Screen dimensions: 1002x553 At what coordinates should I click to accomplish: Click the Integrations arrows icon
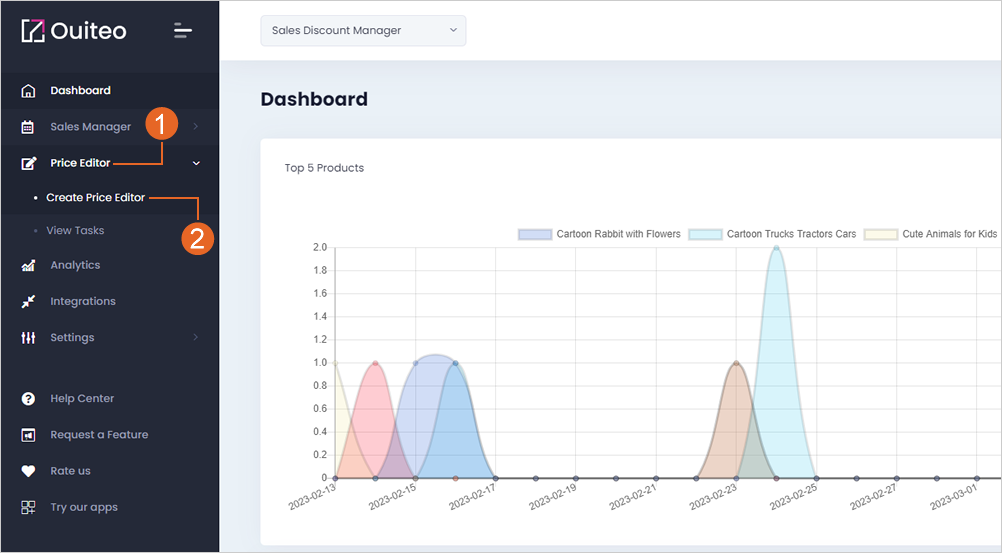pos(28,302)
